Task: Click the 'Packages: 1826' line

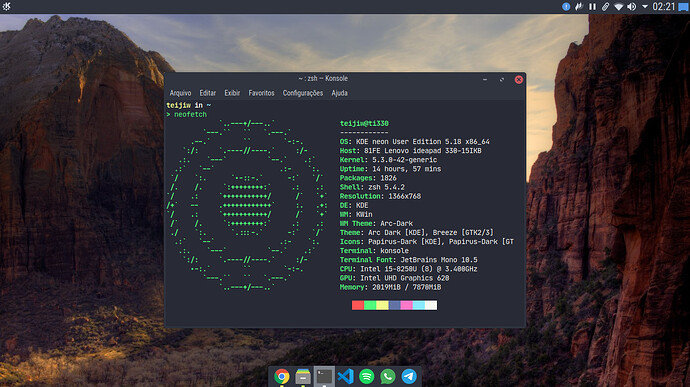Action: pos(368,178)
